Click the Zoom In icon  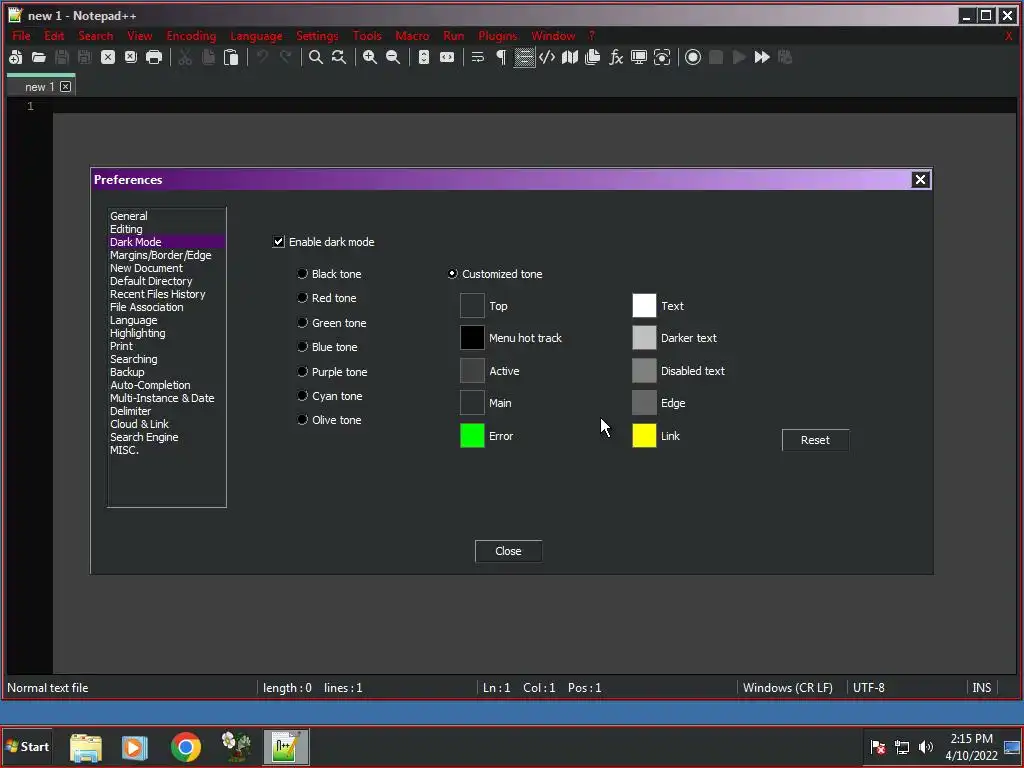point(370,57)
